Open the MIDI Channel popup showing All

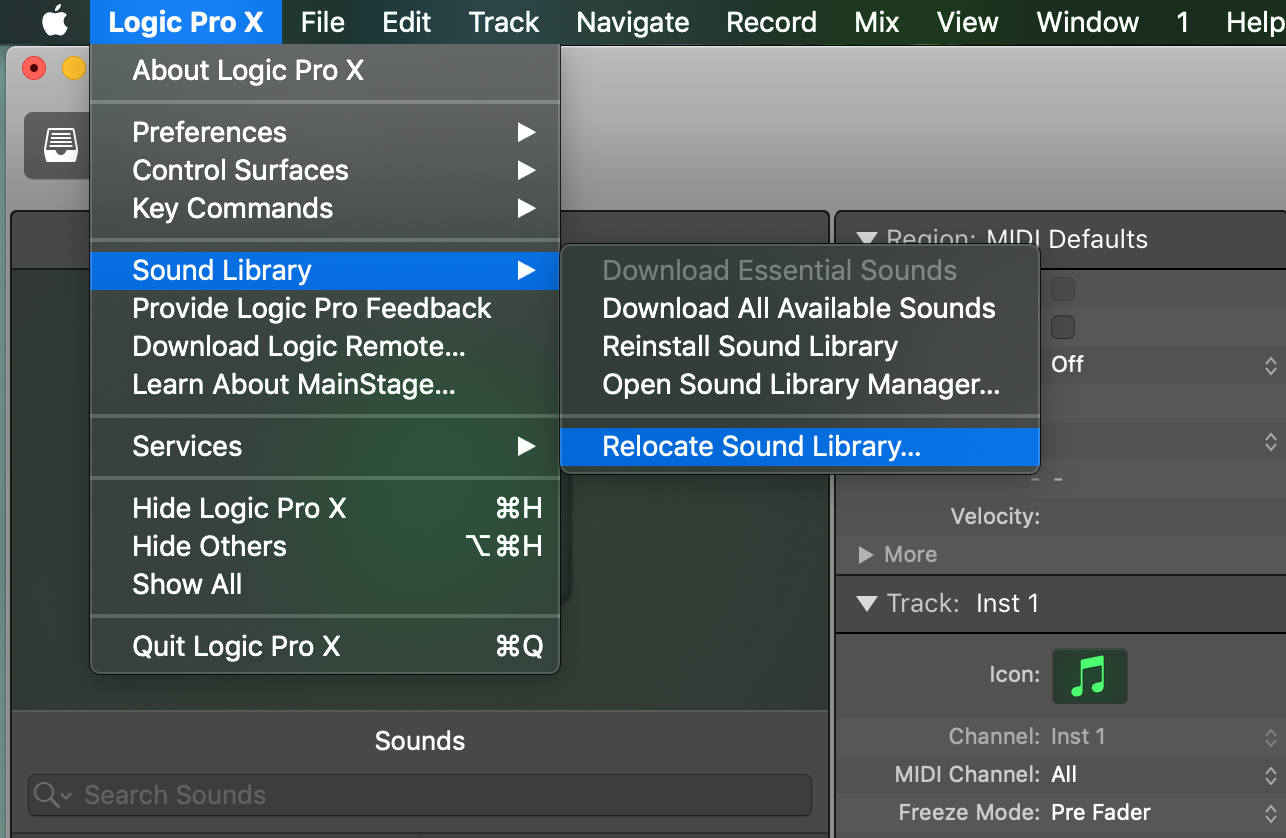pyautogui.click(x=1165, y=775)
